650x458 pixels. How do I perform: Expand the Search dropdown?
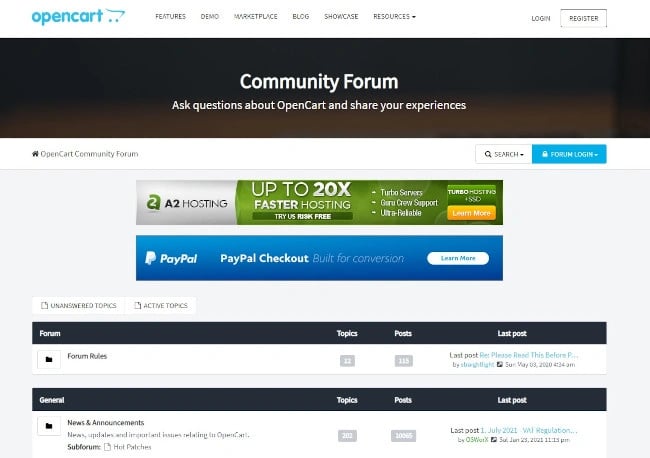click(502, 154)
